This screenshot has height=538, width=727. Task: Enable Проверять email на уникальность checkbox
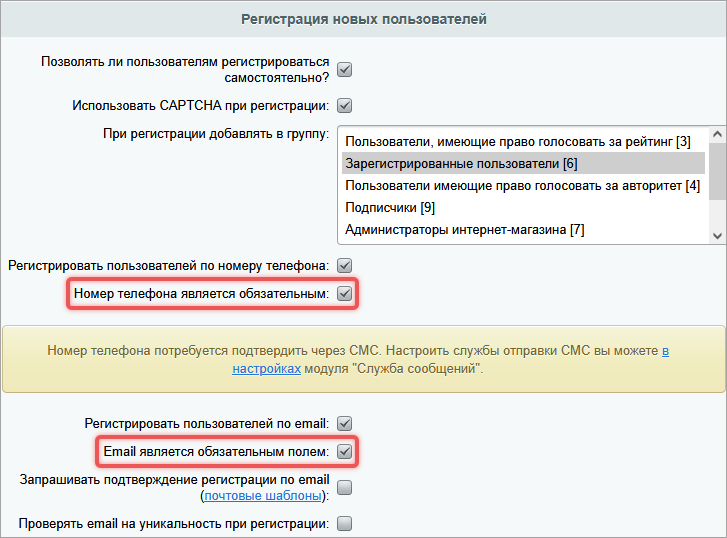344,523
